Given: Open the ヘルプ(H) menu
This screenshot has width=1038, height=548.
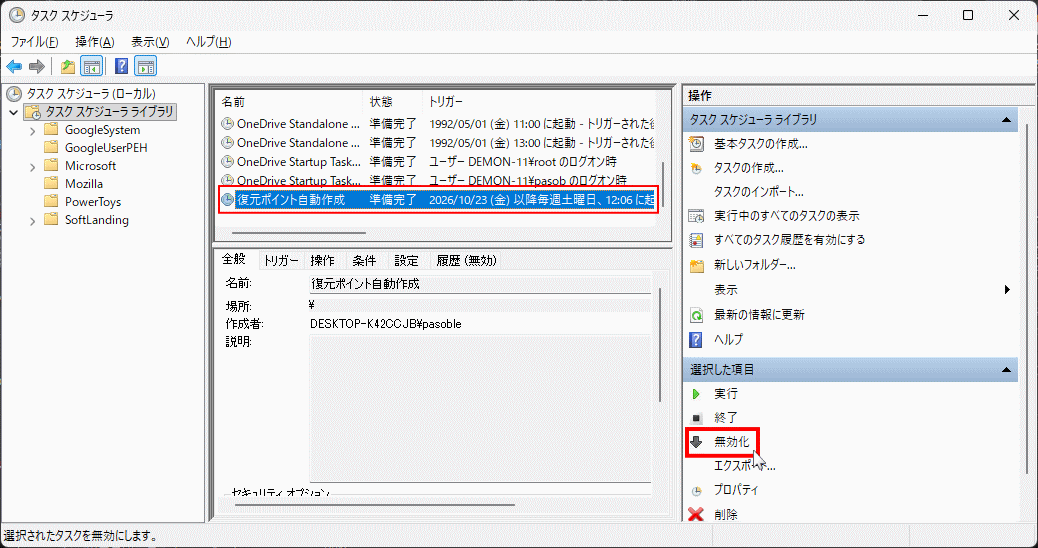Looking at the screenshot, I should [x=209, y=42].
